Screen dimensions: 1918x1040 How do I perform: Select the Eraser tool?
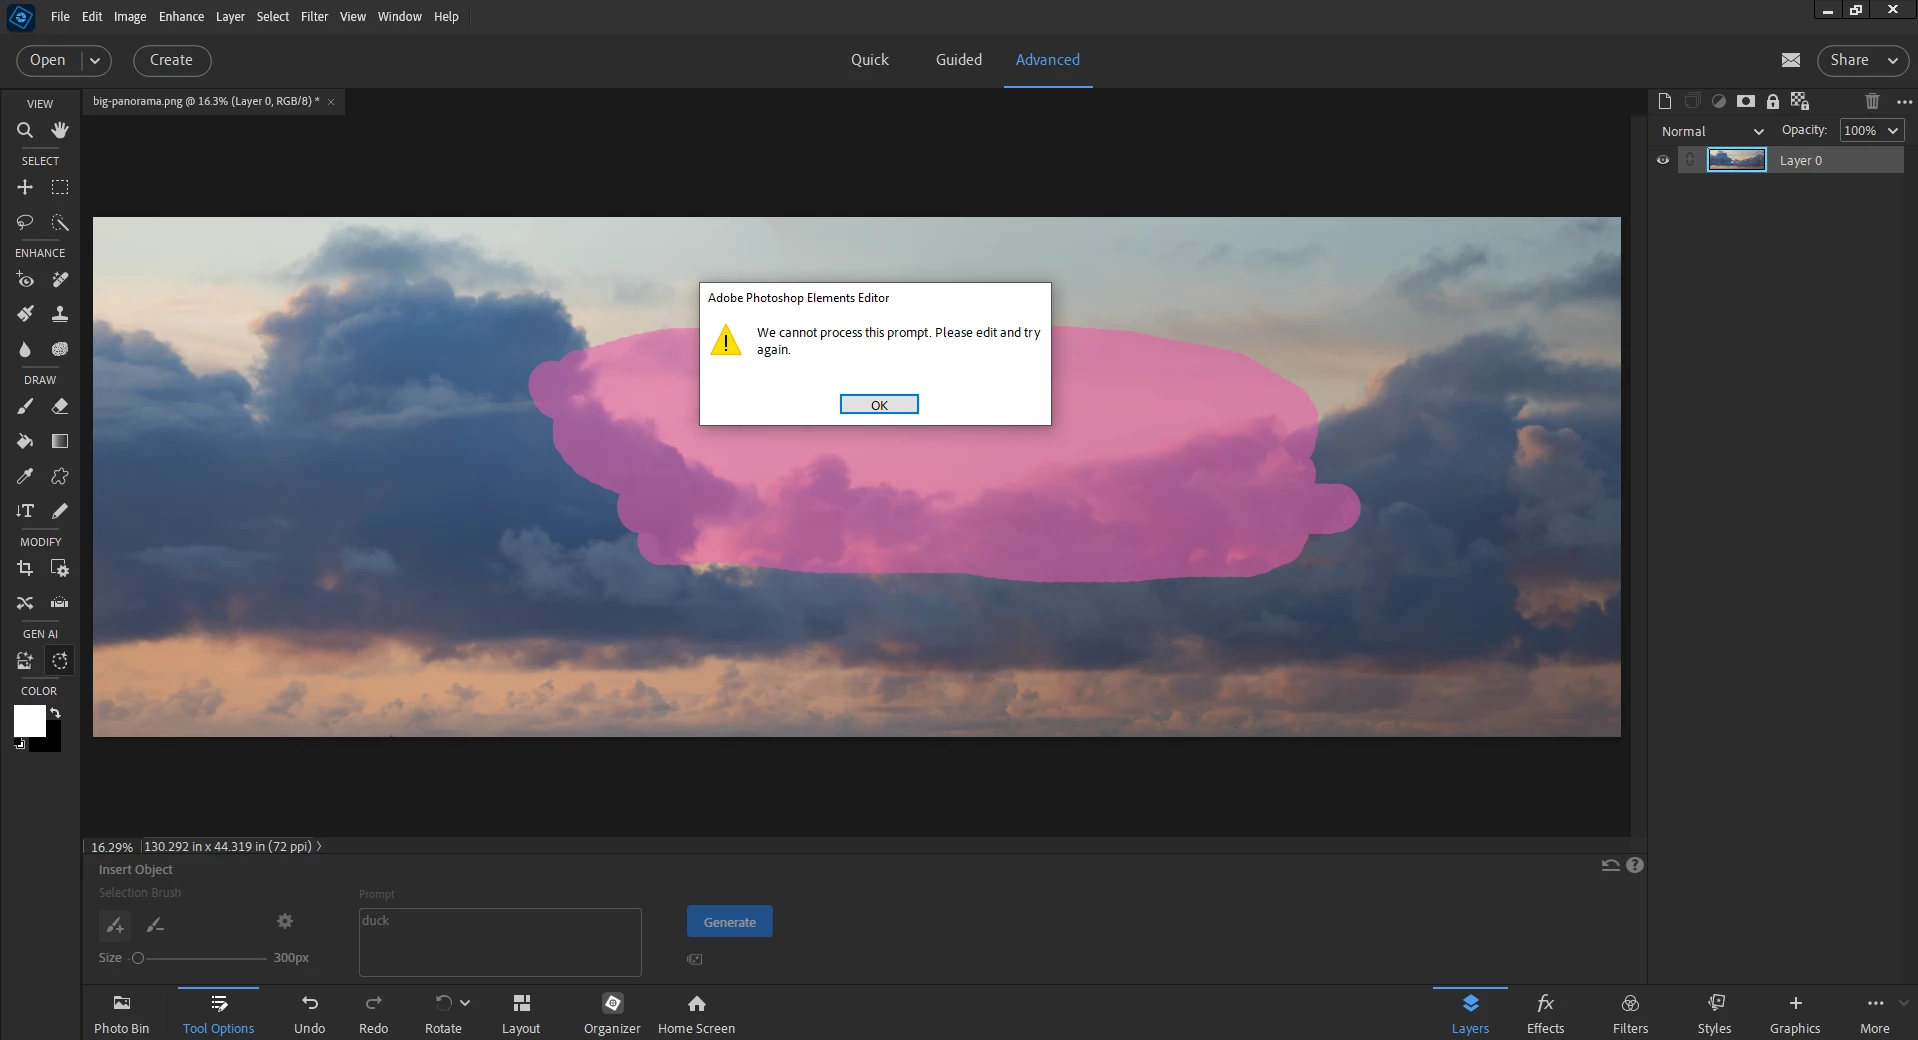click(60, 406)
